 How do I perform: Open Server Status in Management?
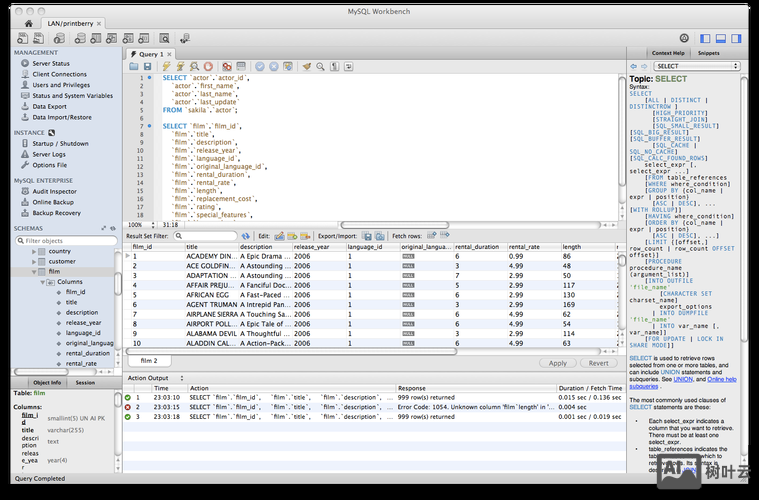(x=51, y=63)
